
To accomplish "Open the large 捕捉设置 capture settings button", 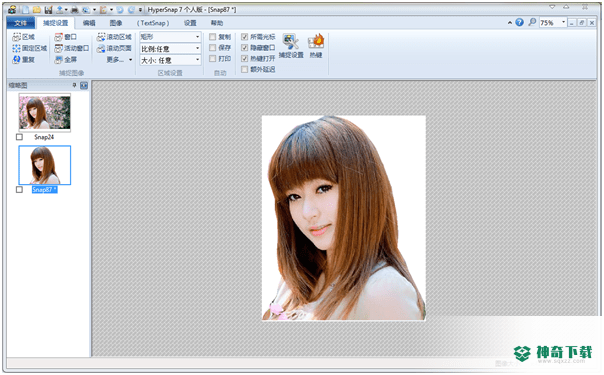I will click(x=291, y=46).
